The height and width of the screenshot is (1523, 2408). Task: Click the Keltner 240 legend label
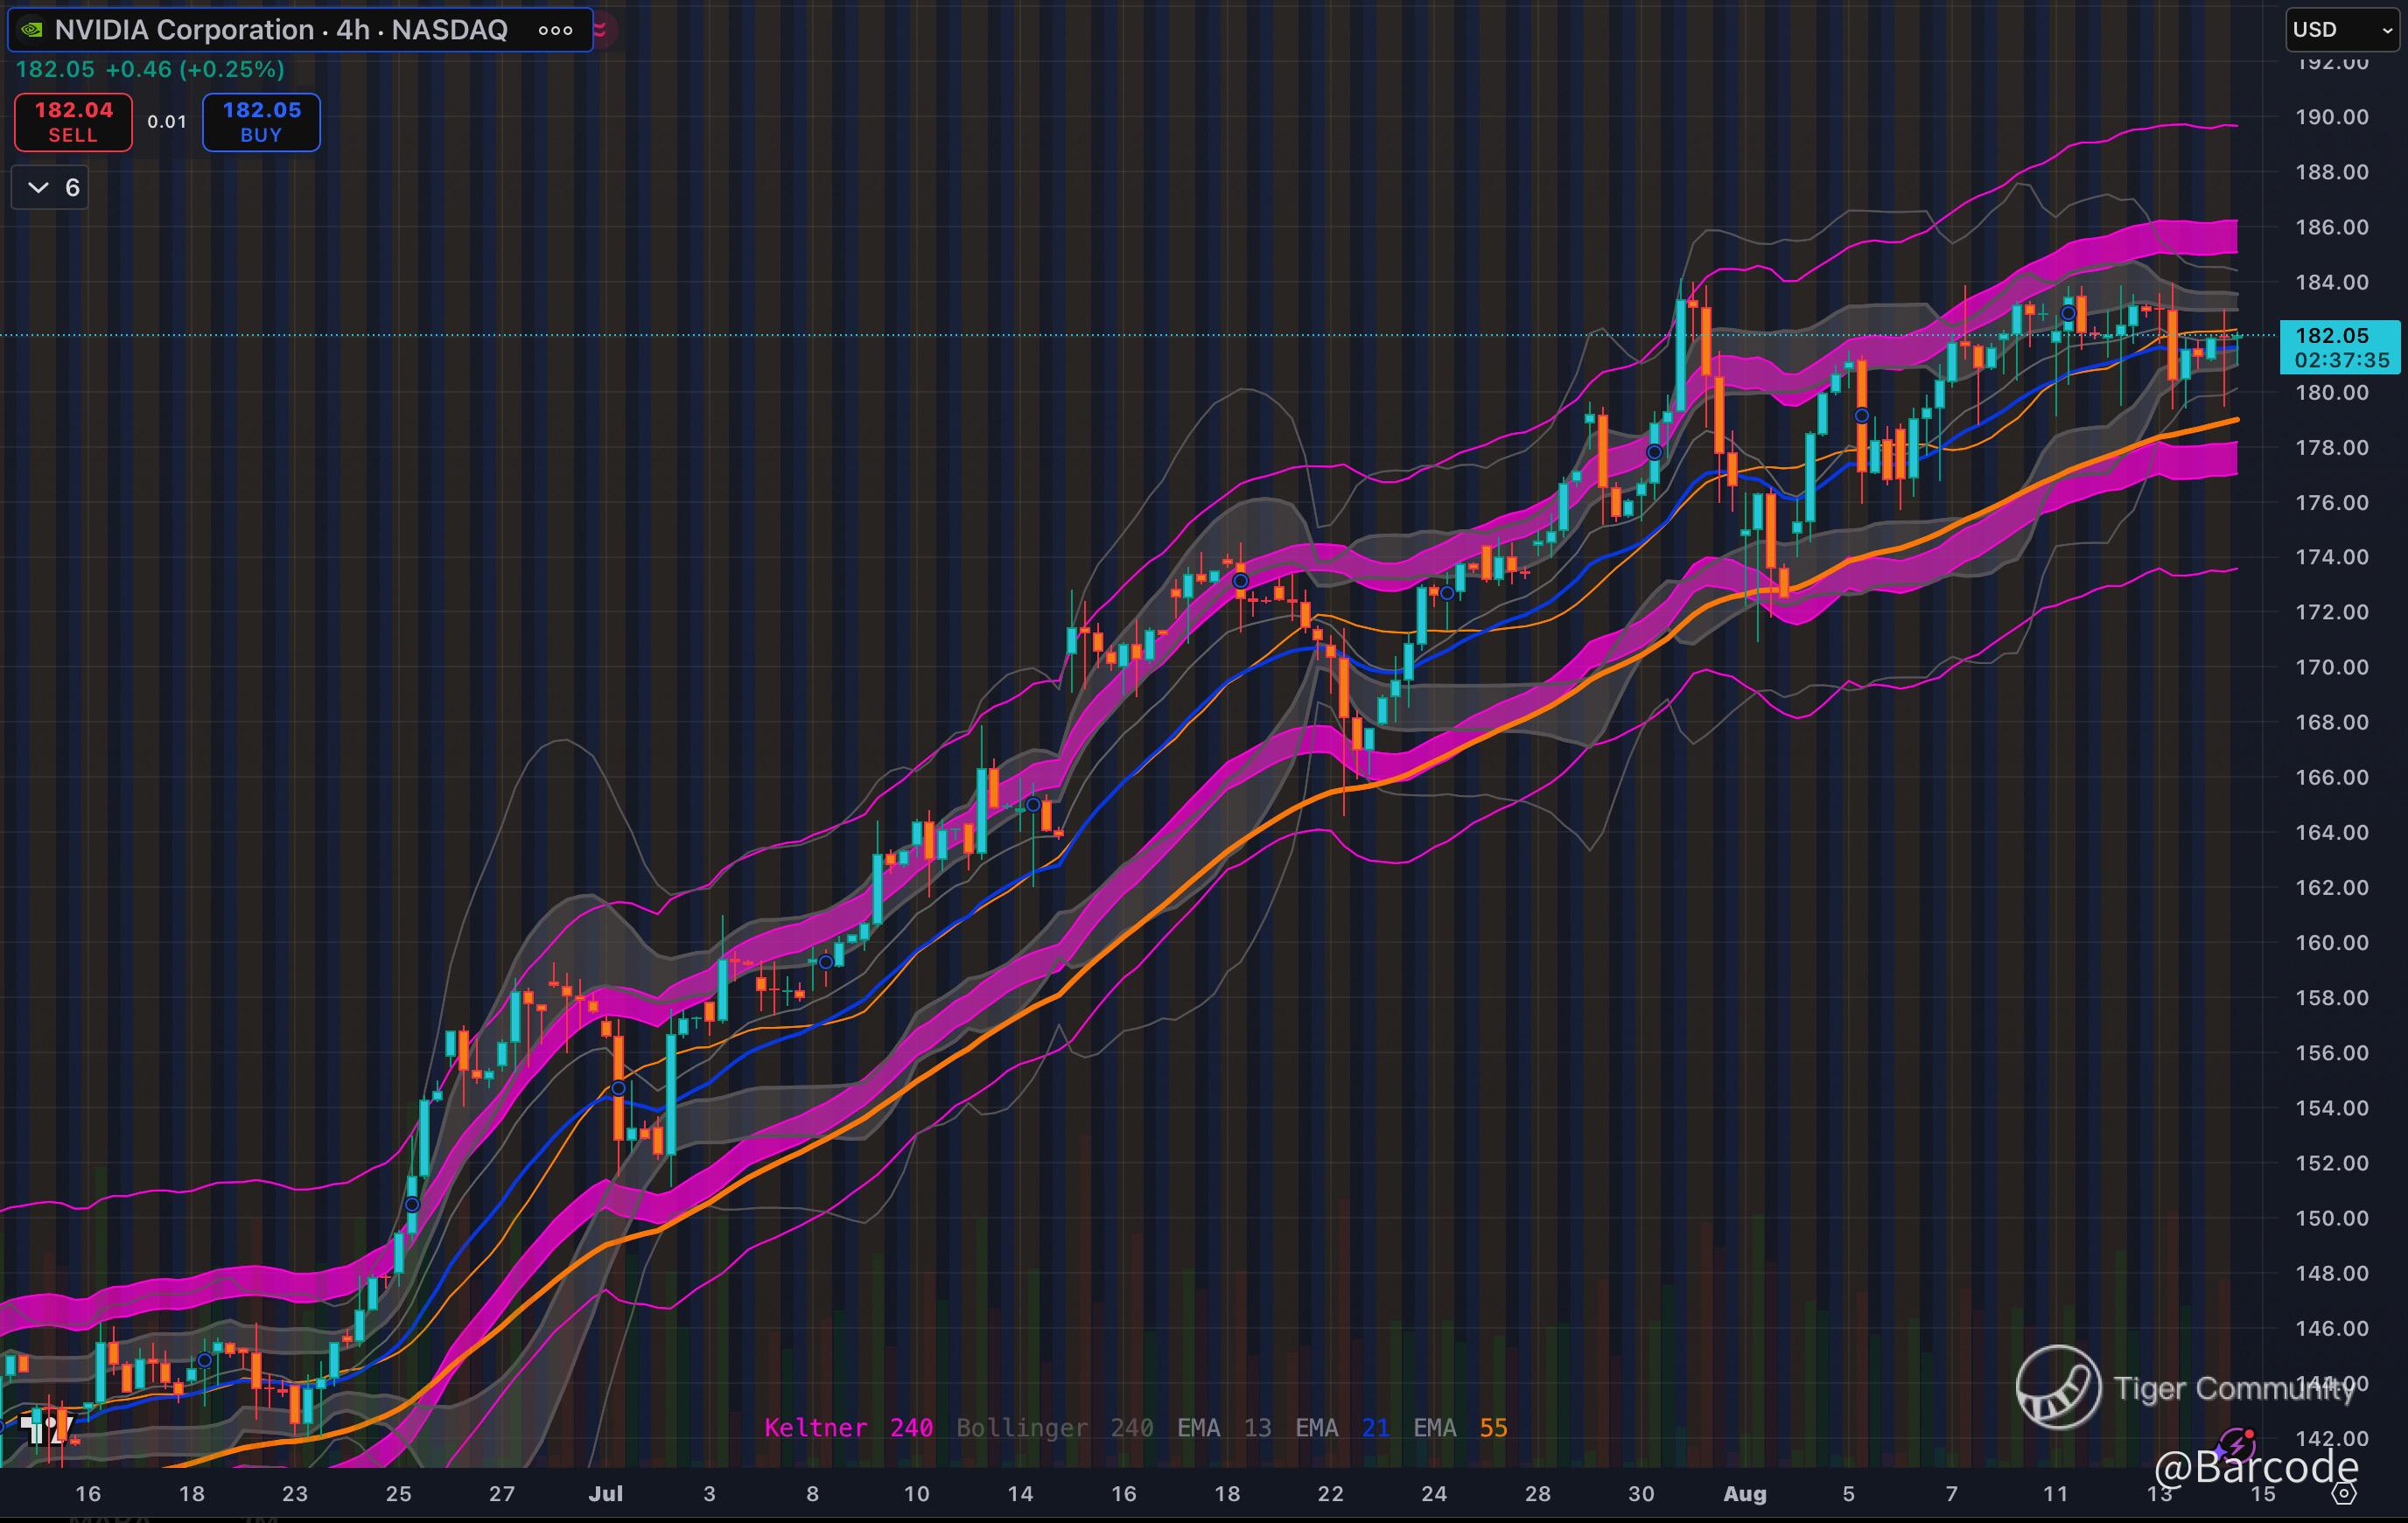coord(848,1428)
